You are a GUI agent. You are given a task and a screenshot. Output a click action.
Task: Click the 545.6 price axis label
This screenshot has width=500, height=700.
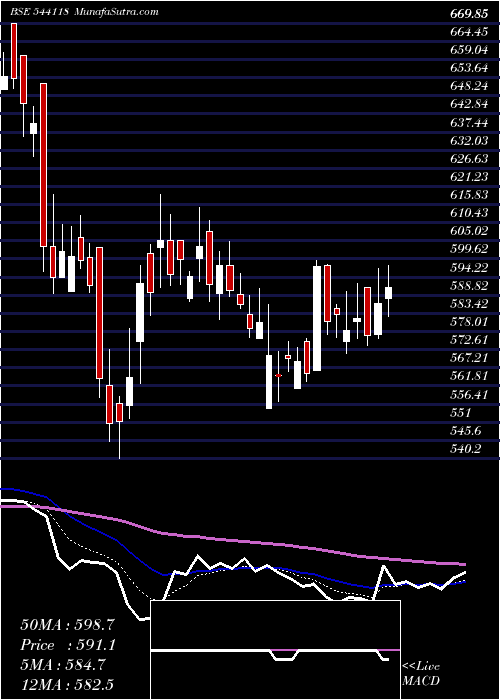465,430
